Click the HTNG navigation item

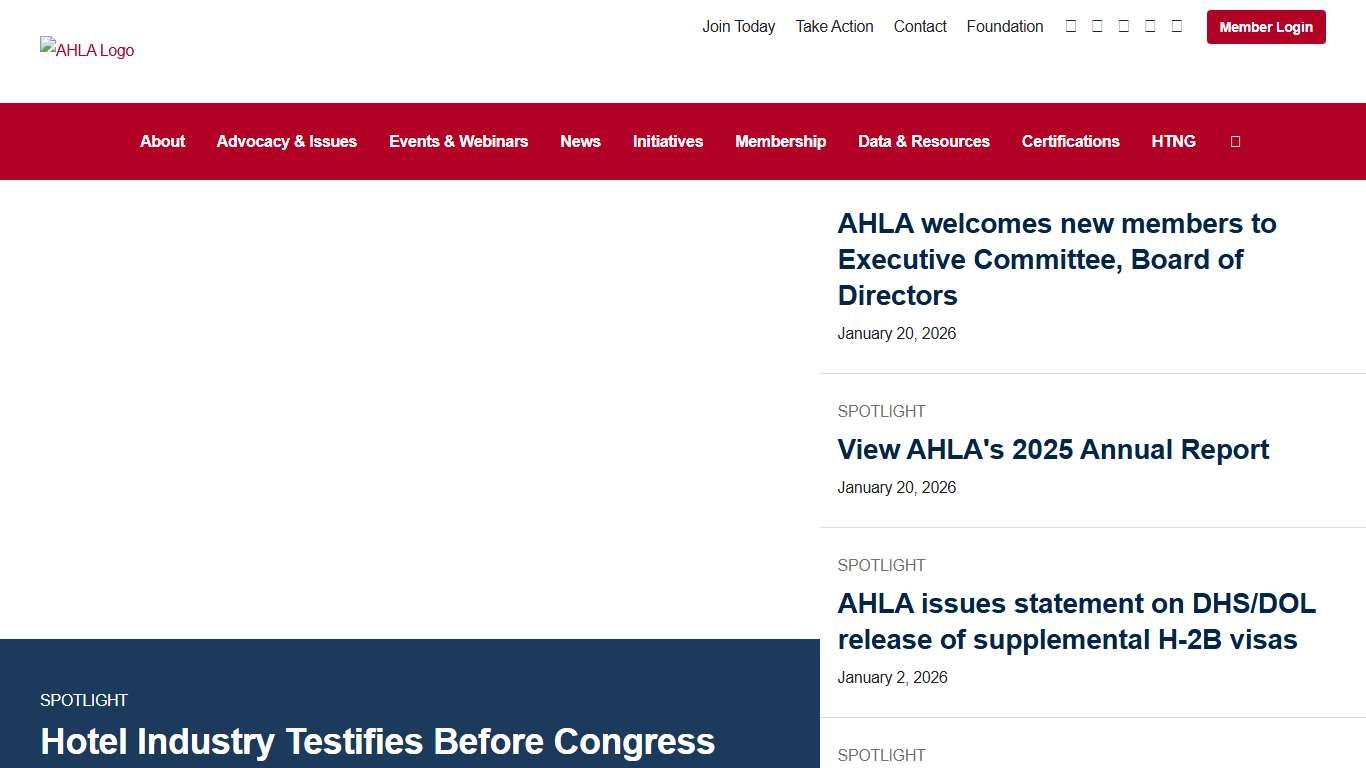[x=1173, y=141]
